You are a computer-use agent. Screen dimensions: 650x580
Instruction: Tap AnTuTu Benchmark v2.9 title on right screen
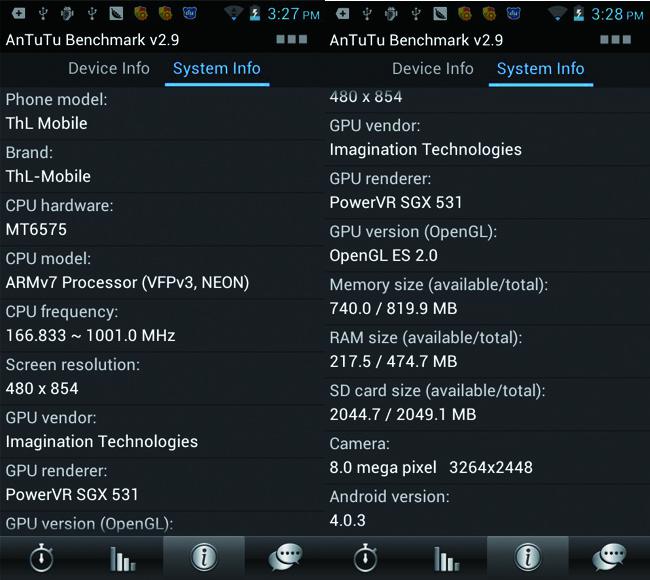coord(416,40)
